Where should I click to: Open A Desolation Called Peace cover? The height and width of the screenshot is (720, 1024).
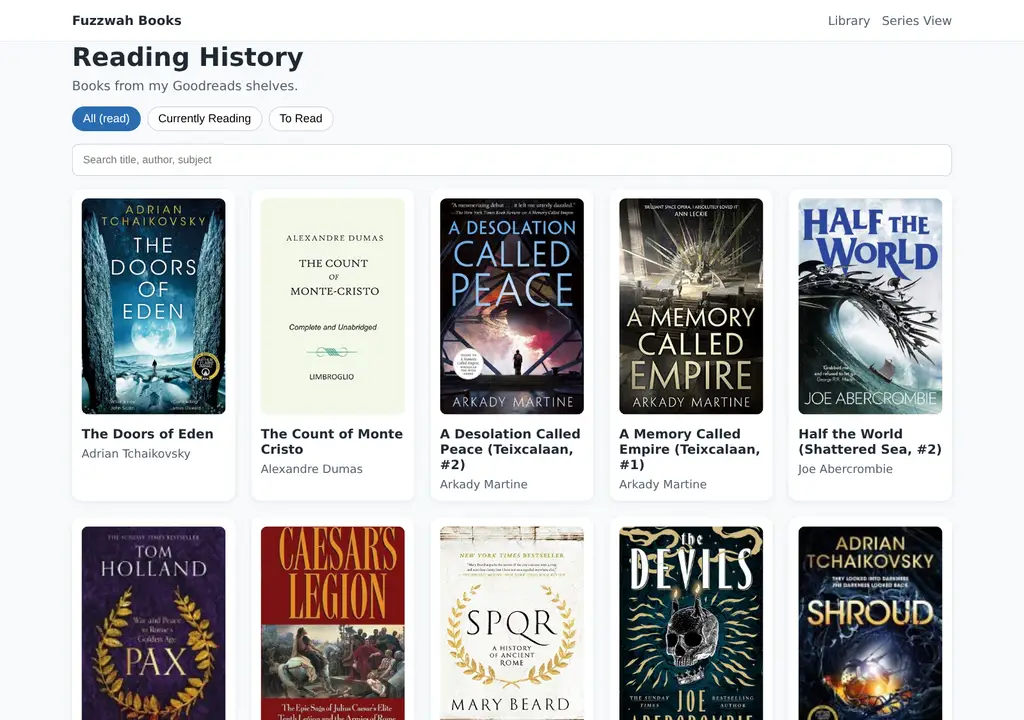click(x=511, y=306)
